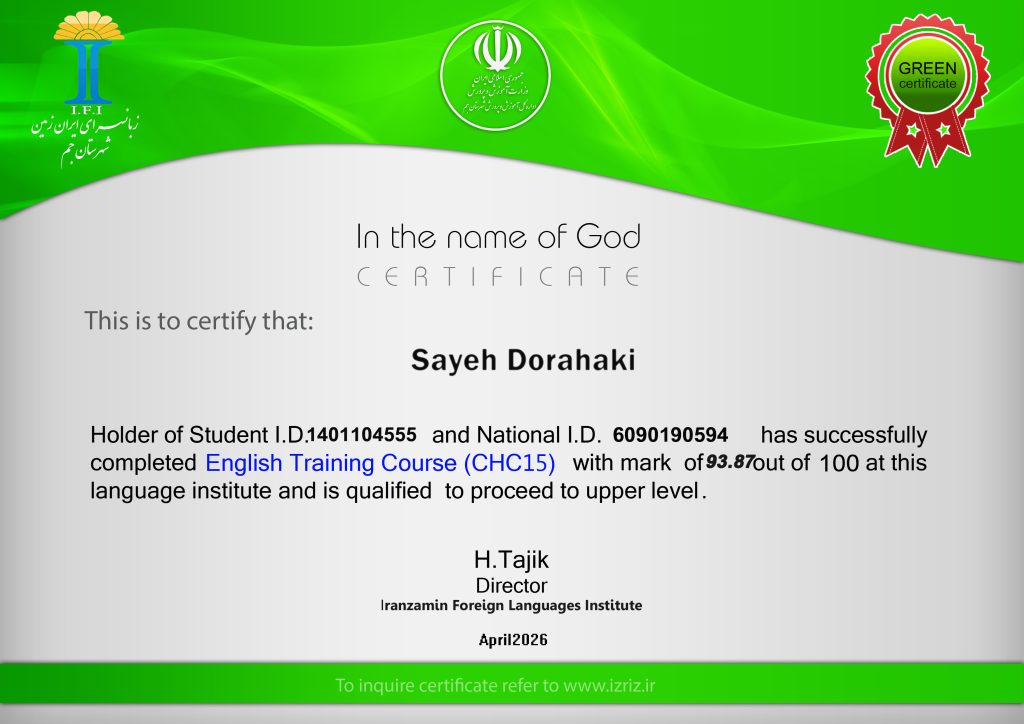Screen dimensions: 1024x724
Task: Click the spaced CERTIFICATE title
Action: point(498,277)
